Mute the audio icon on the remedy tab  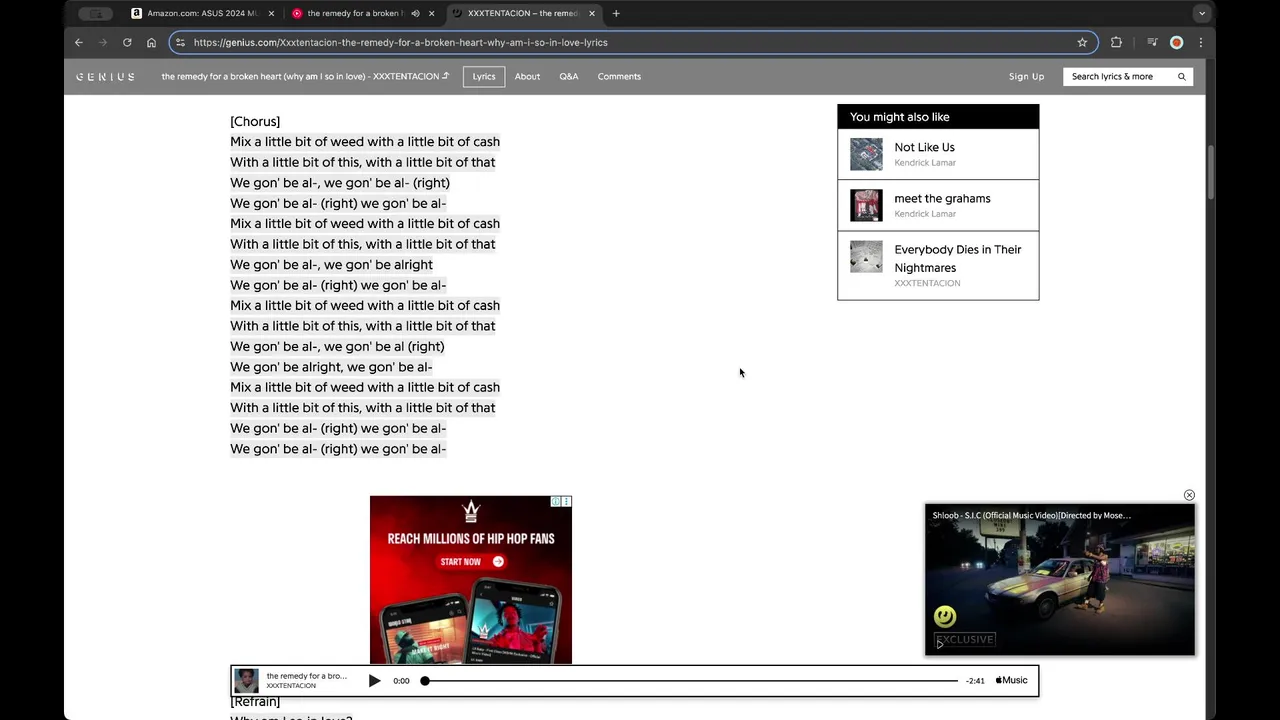(415, 13)
